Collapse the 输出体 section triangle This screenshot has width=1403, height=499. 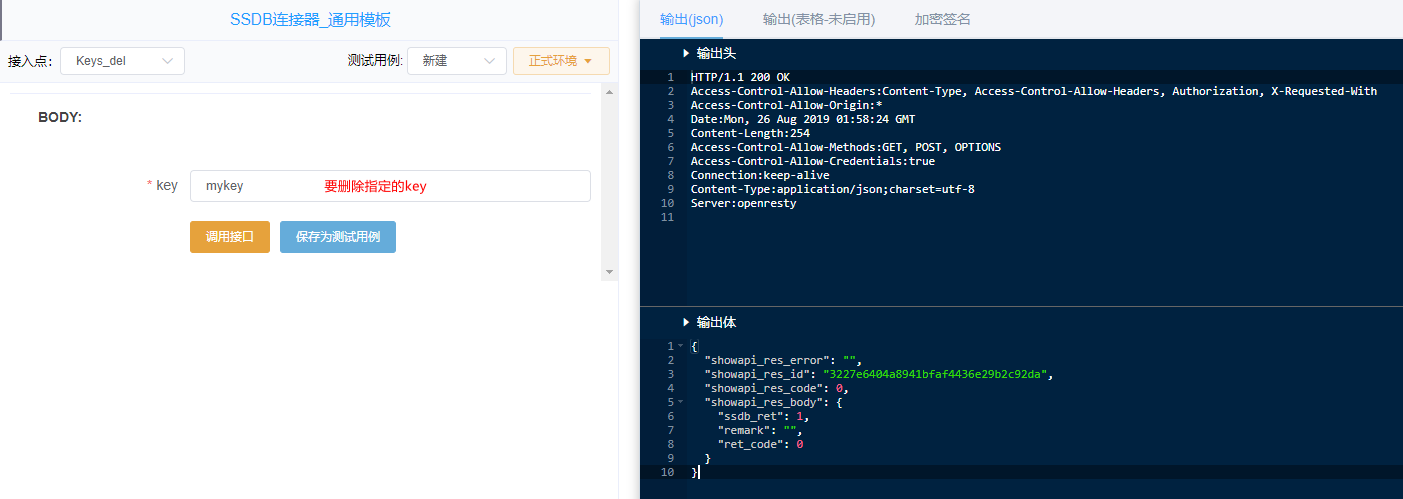(686, 322)
